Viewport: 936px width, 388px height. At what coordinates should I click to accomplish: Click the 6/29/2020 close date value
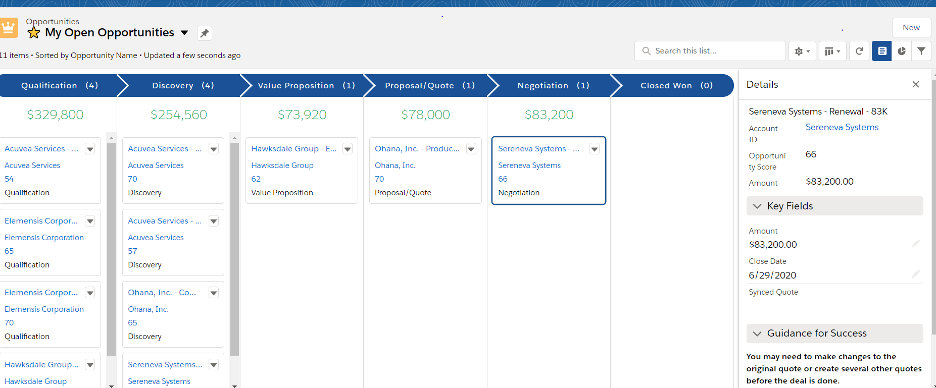pyautogui.click(x=772, y=275)
